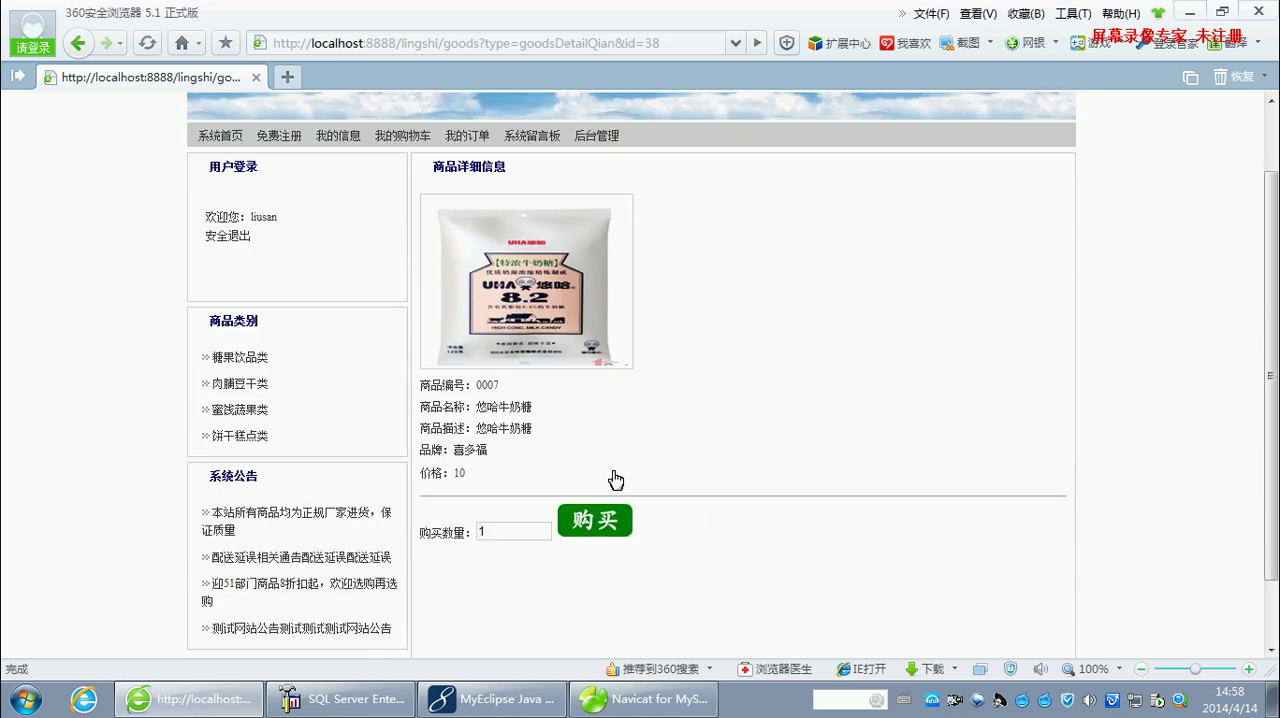Click the milk candy product image
Screen dimensions: 1280x718
tap(527, 281)
